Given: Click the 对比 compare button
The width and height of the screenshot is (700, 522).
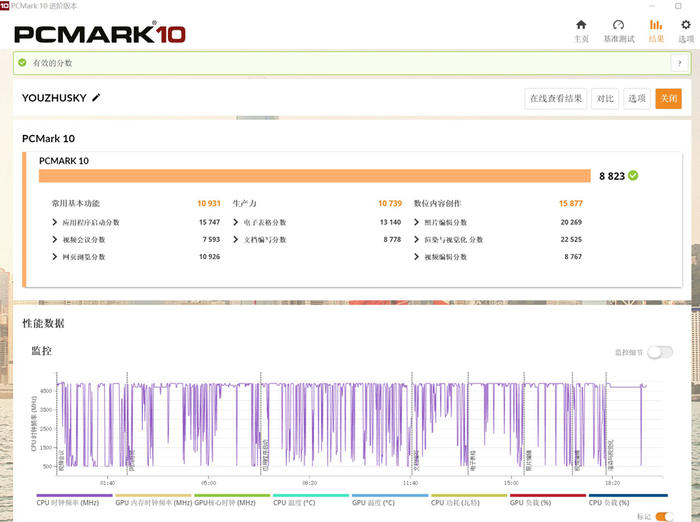Looking at the screenshot, I should tap(605, 98).
